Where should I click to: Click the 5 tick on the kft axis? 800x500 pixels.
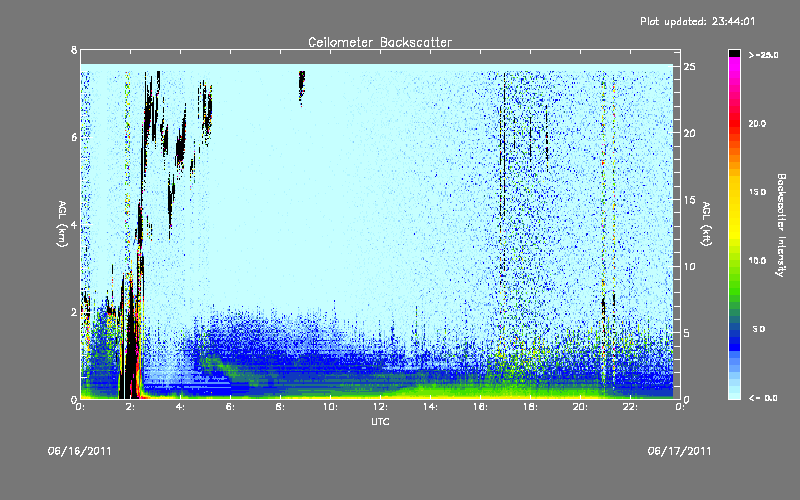687,333
